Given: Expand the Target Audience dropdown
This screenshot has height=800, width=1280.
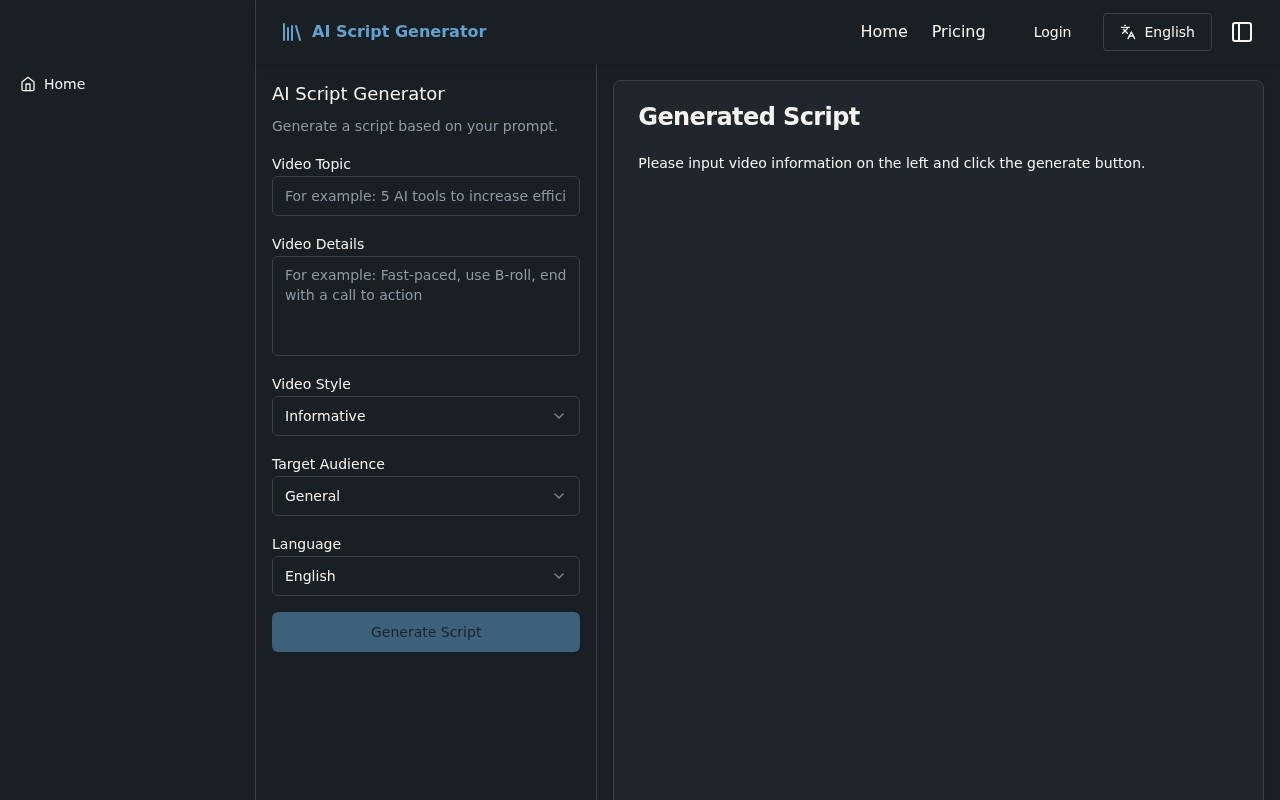Looking at the screenshot, I should 426,496.
